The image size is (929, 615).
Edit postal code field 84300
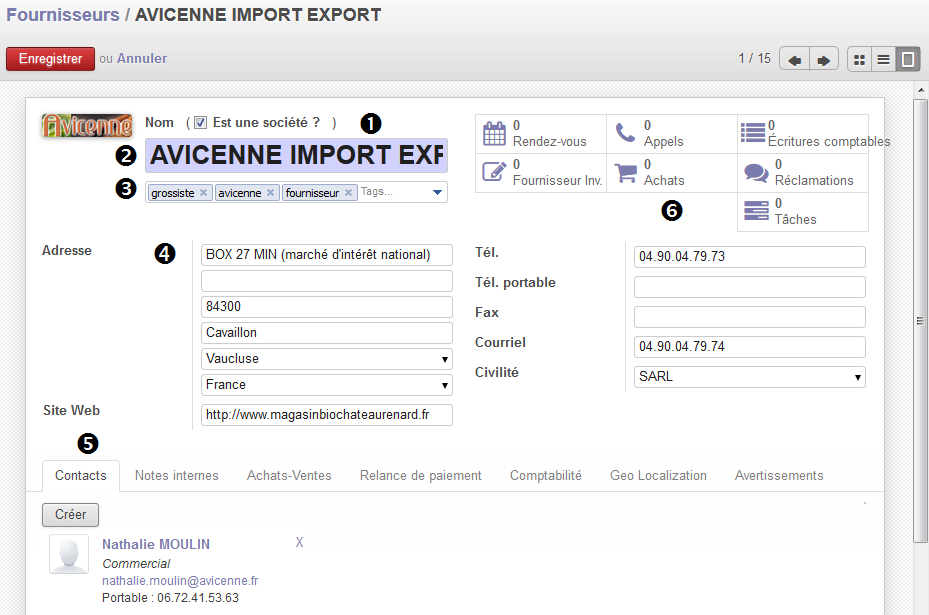(x=327, y=307)
